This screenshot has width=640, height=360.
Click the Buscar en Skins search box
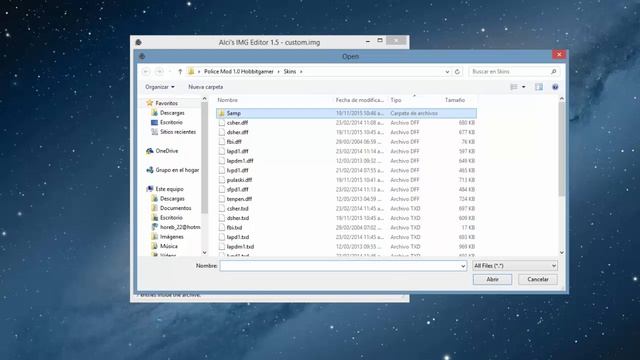(x=514, y=71)
